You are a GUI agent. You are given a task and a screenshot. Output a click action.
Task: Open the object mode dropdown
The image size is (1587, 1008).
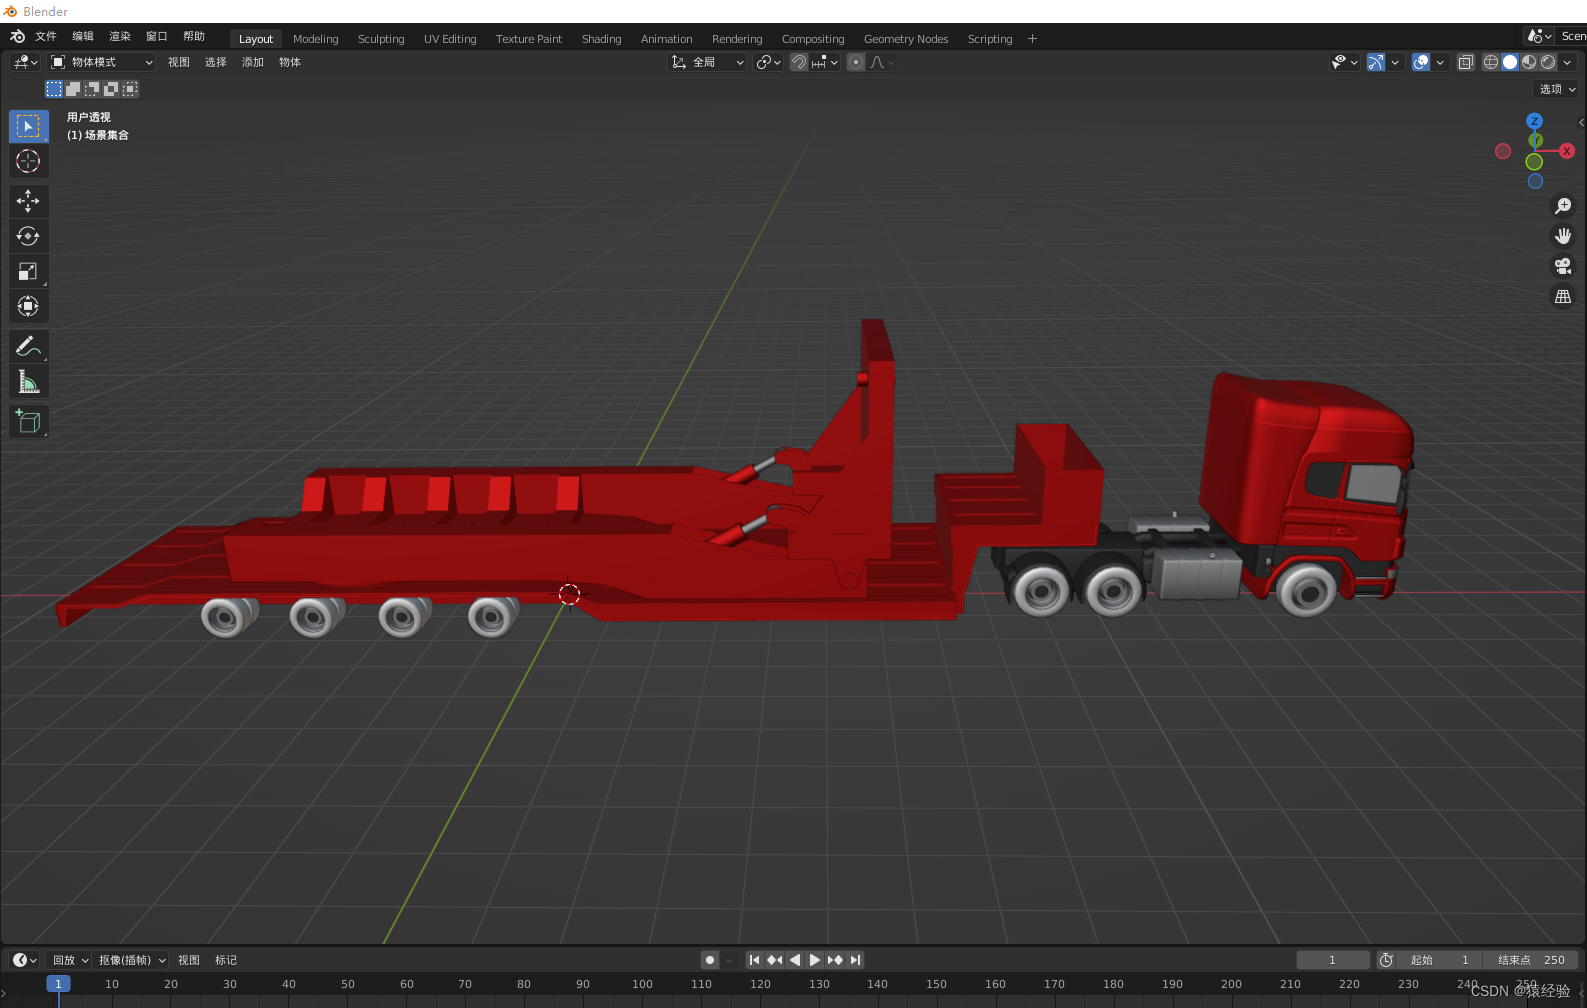102,62
